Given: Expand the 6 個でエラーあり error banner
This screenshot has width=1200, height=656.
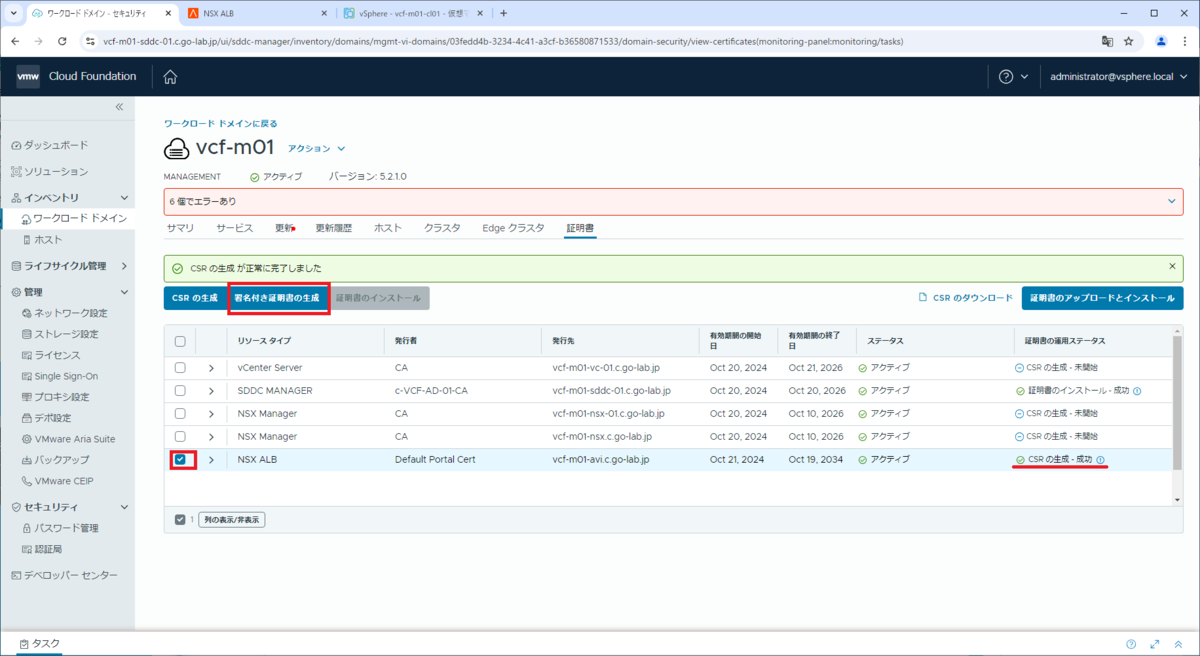Looking at the screenshot, I should point(1172,201).
